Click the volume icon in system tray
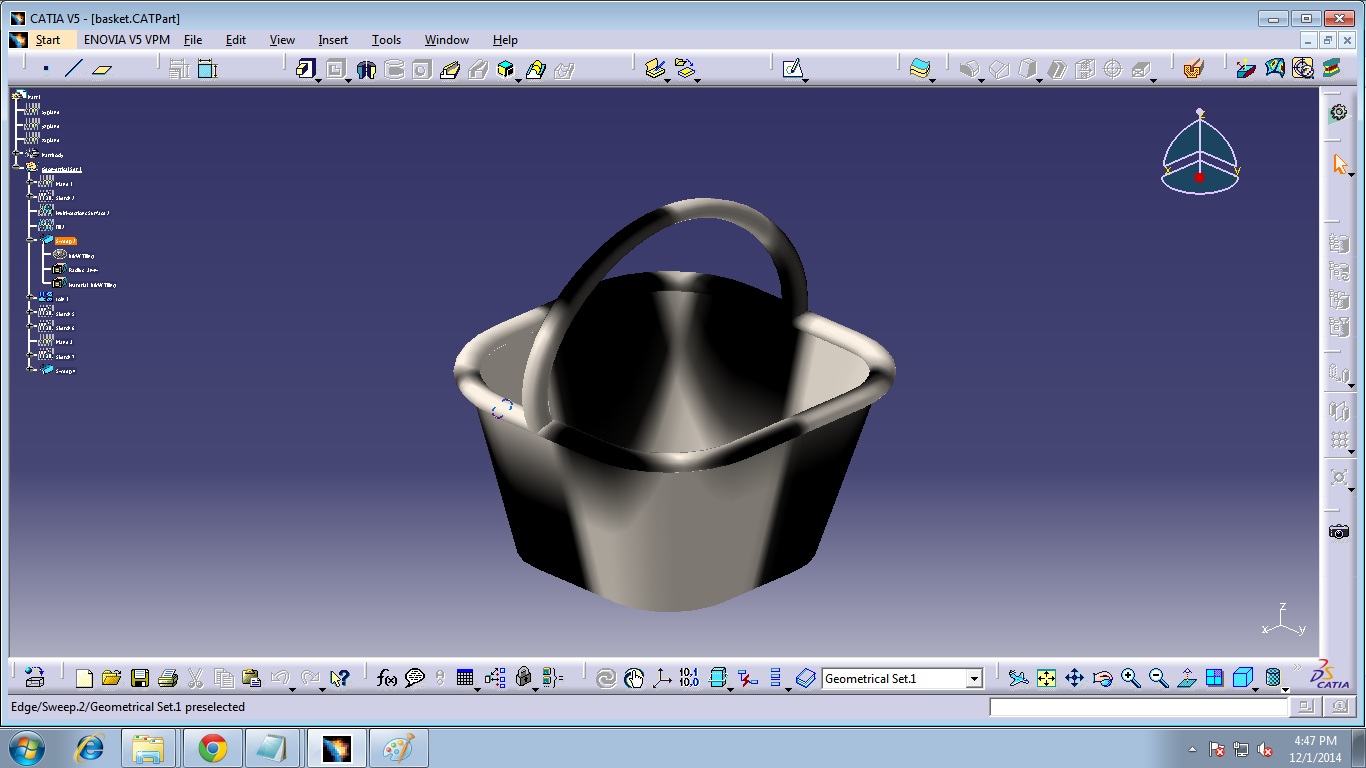Image resolution: width=1366 pixels, height=768 pixels. click(x=1265, y=749)
